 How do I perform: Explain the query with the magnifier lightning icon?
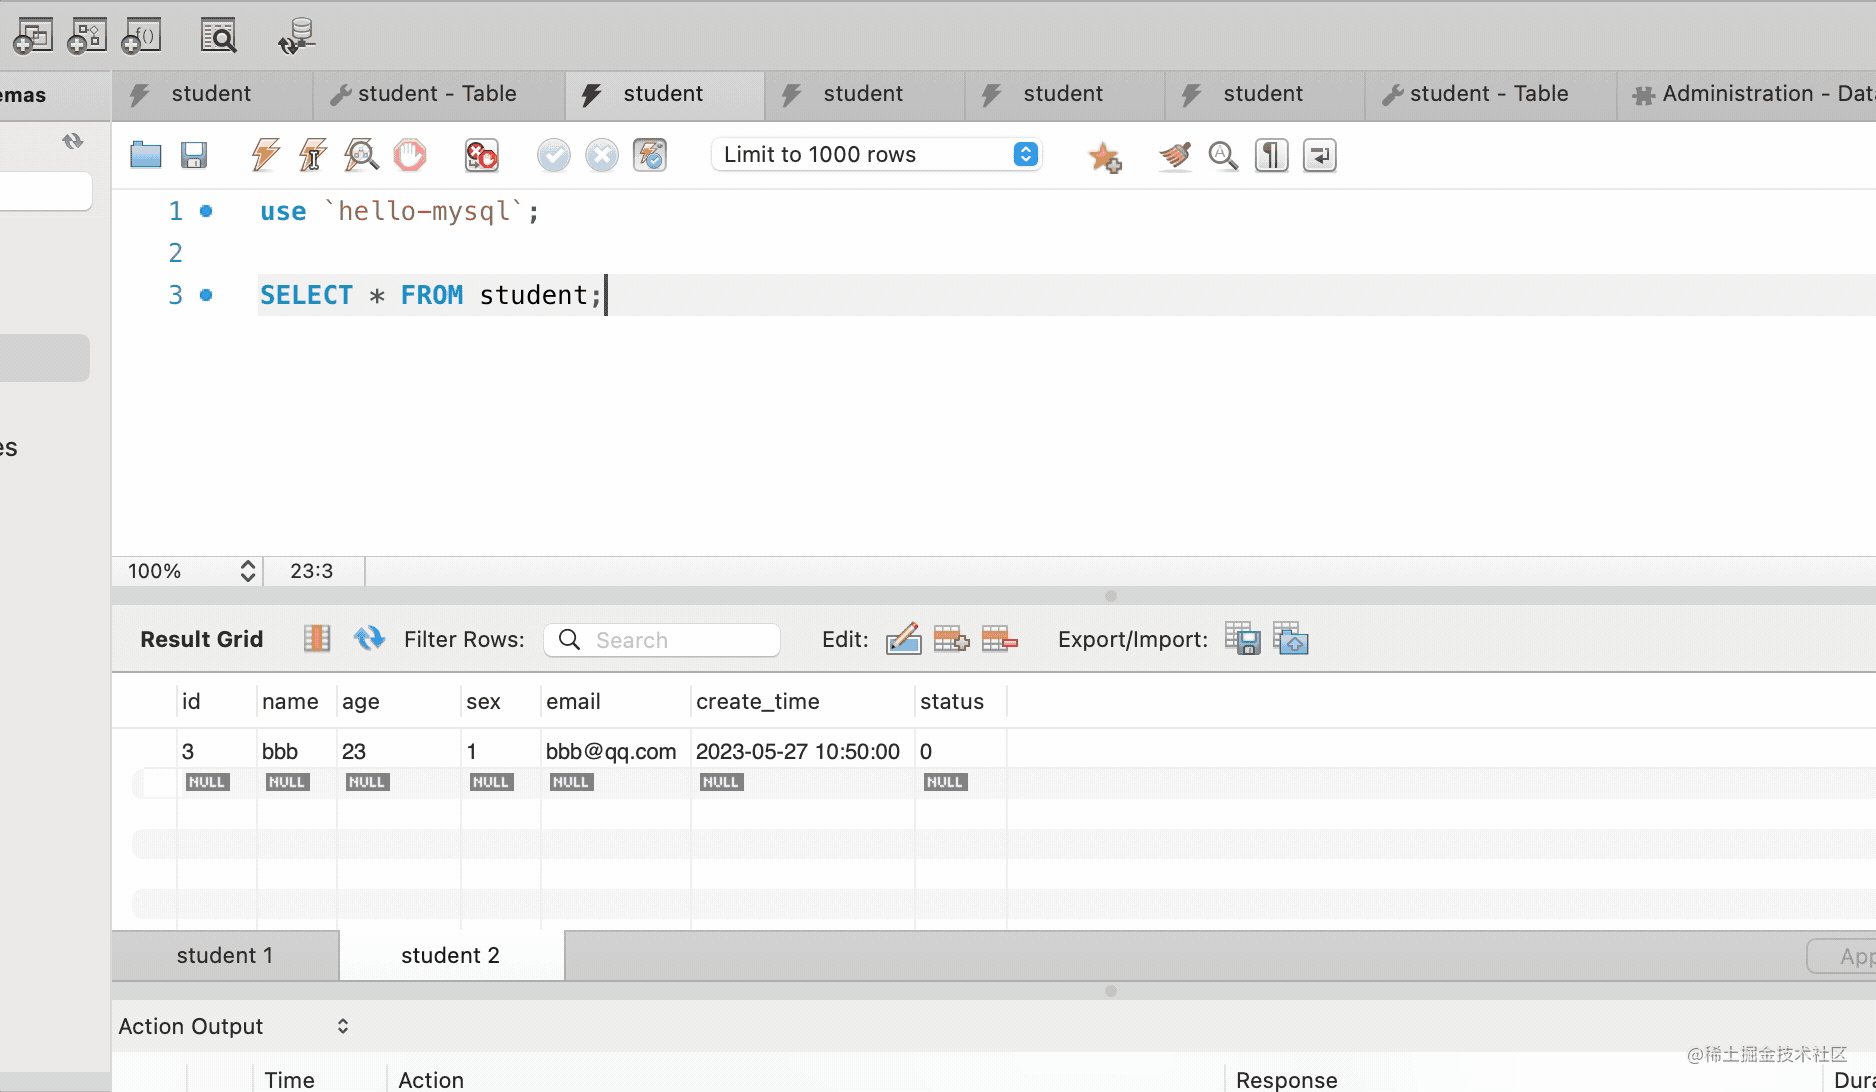(361, 155)
